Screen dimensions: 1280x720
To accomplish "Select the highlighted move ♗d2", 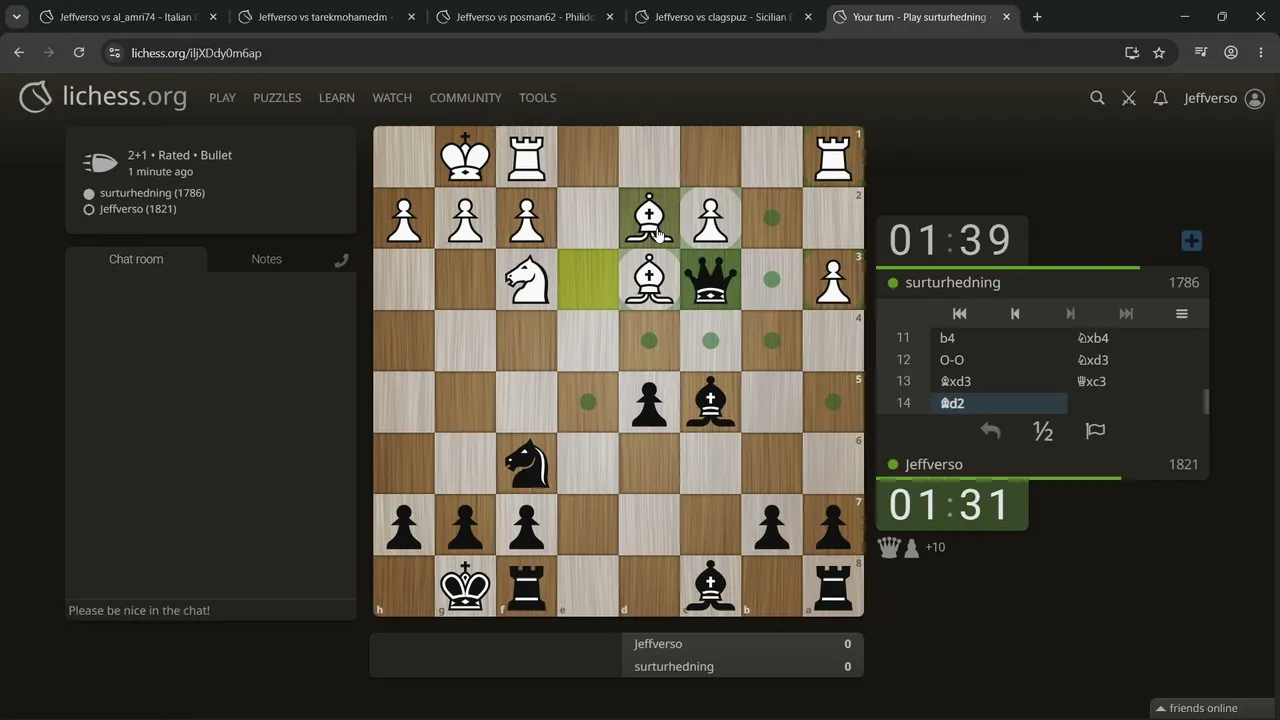I will [x=998, y=403].
